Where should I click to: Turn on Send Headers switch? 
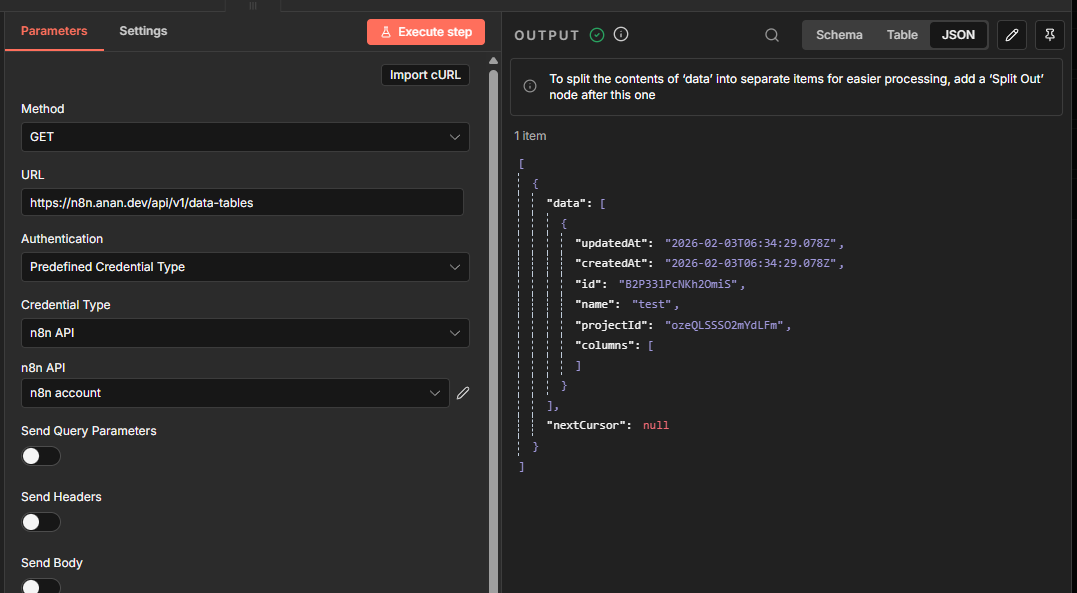coord(41,522)
